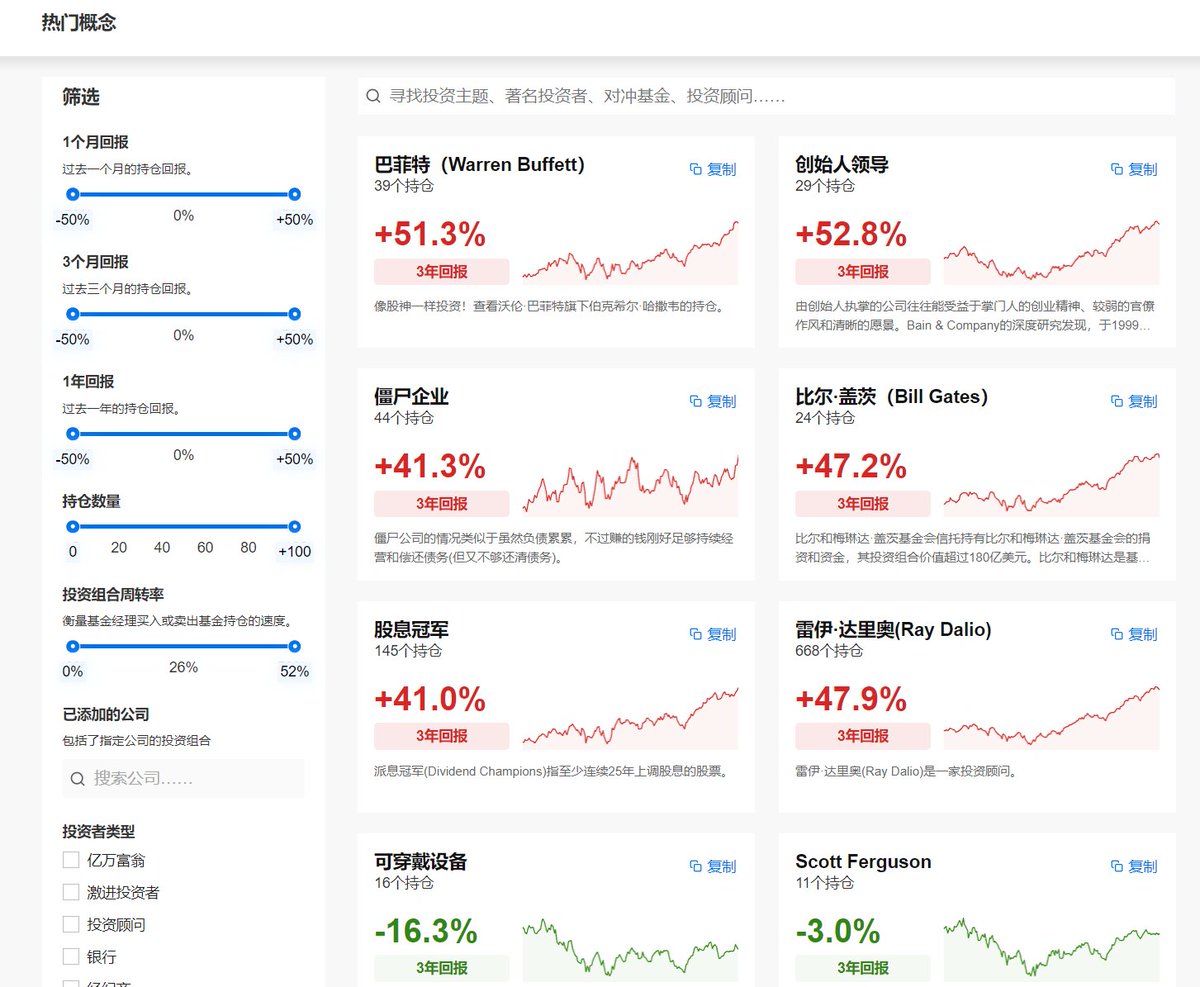
Task: Click left handle of 投资组合周转率 slider
Action: click(73, 646)
